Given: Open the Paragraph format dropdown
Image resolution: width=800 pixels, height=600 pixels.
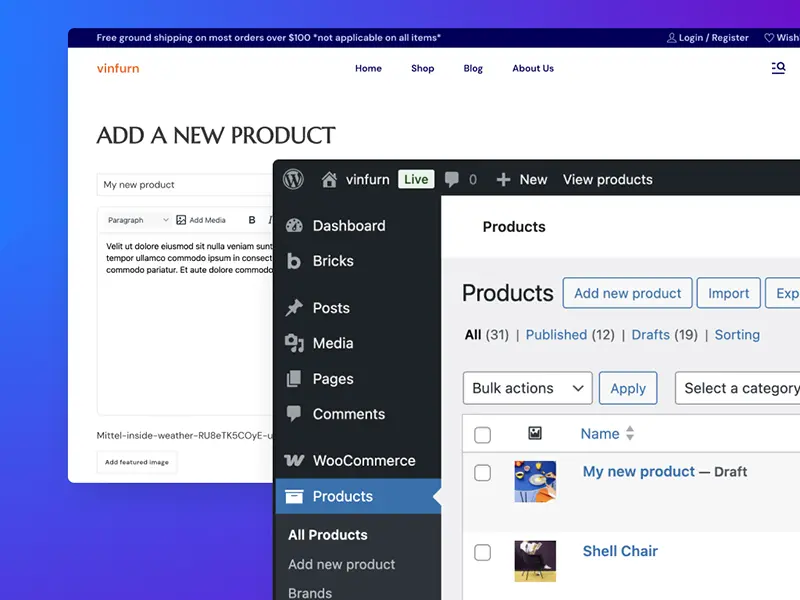Looking at the screenshot, I should 138,220.
